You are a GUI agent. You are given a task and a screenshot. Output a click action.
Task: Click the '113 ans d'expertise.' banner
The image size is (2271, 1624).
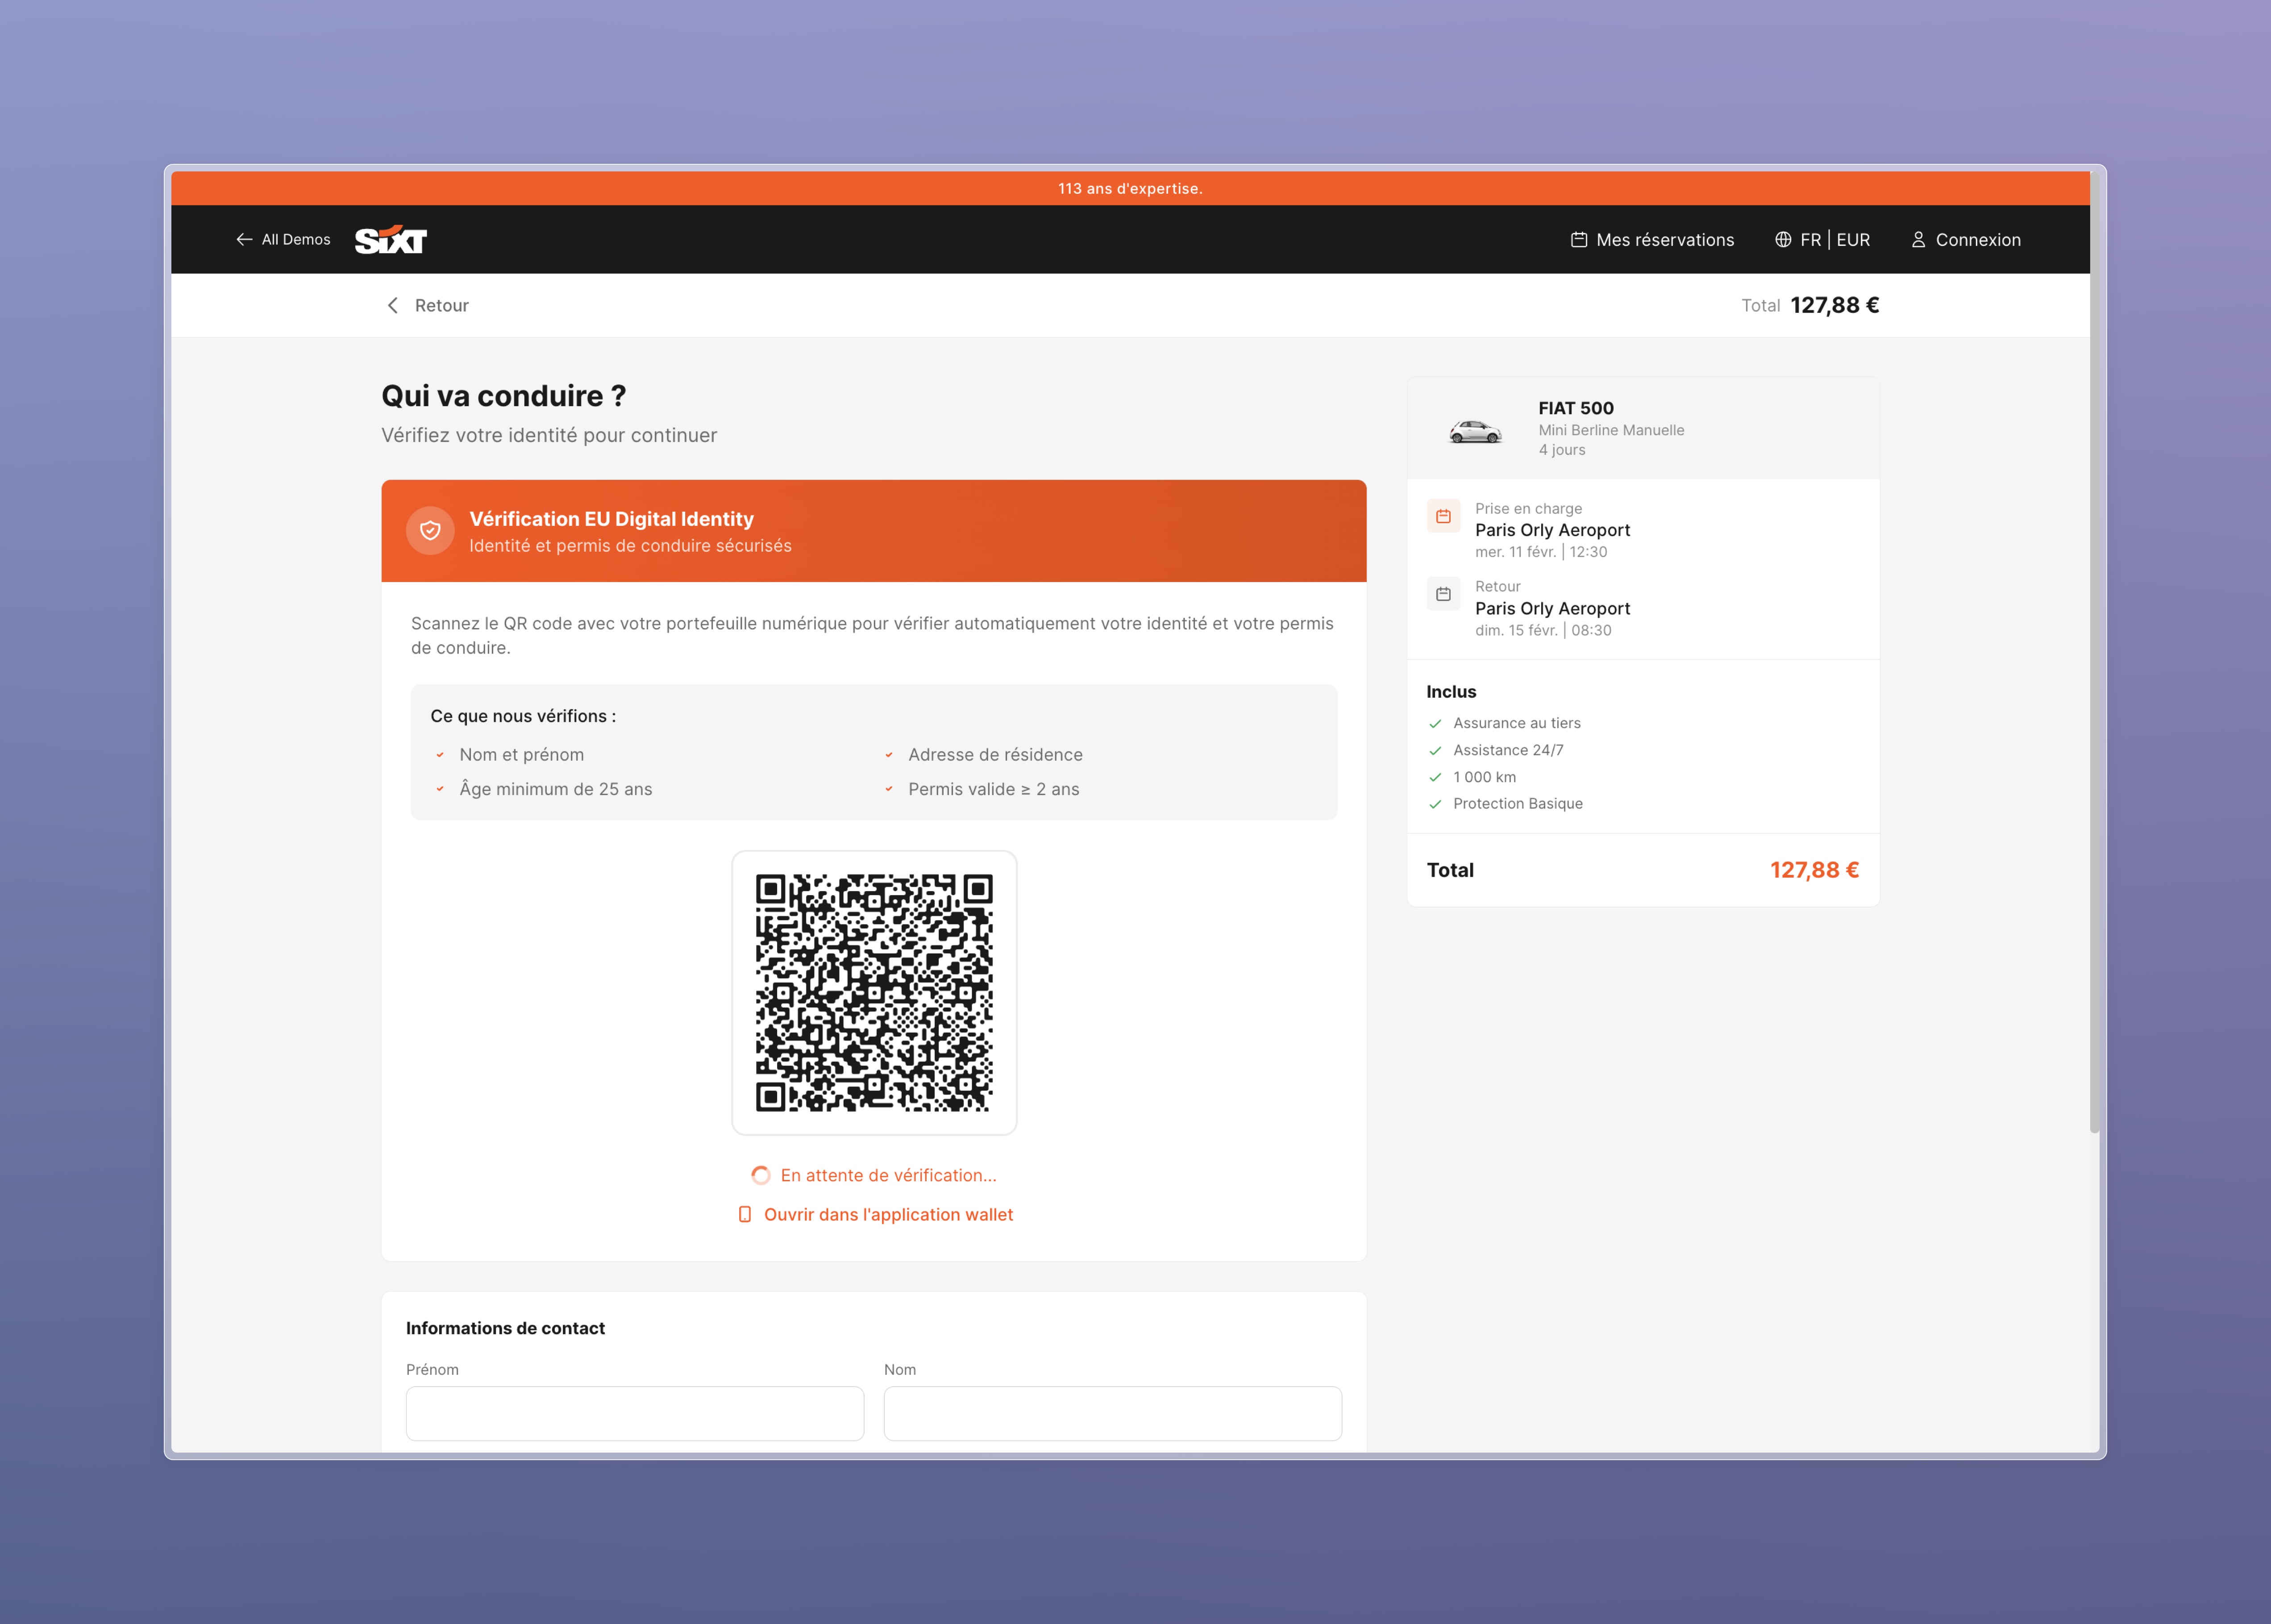click(1130, 189)
